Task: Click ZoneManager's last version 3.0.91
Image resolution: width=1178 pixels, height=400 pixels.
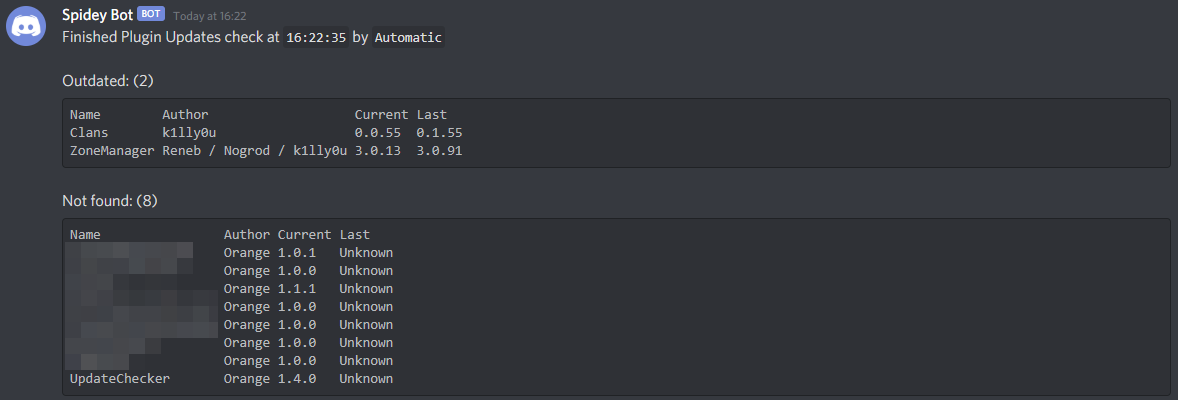Action: [x=439, y=151]
